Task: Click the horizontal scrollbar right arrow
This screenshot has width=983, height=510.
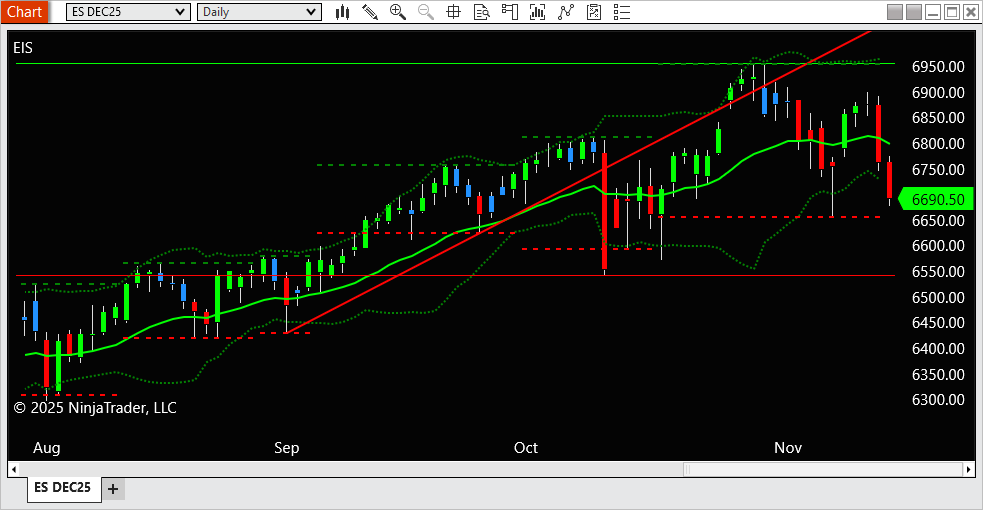Action: point(969,469)
